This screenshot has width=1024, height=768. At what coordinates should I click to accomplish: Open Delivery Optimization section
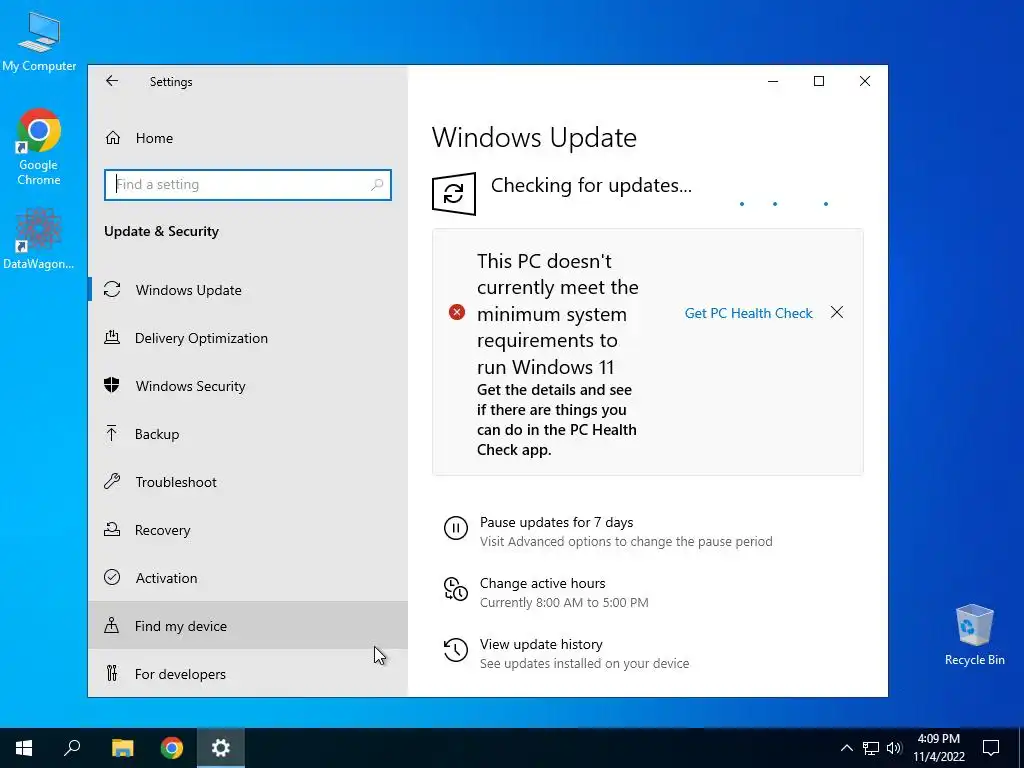[248, 338]
